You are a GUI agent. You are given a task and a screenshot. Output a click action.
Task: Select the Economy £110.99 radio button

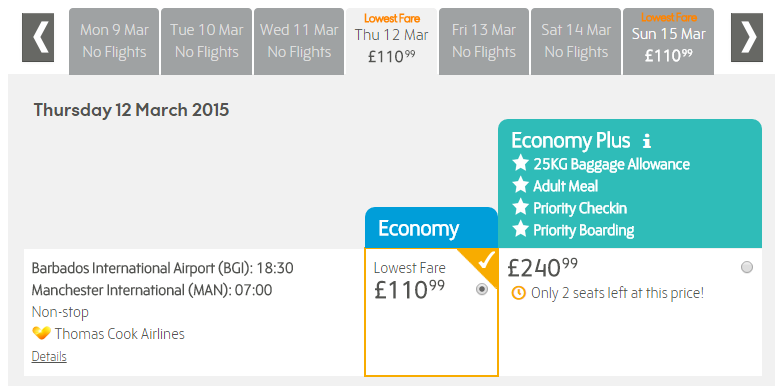482,290
